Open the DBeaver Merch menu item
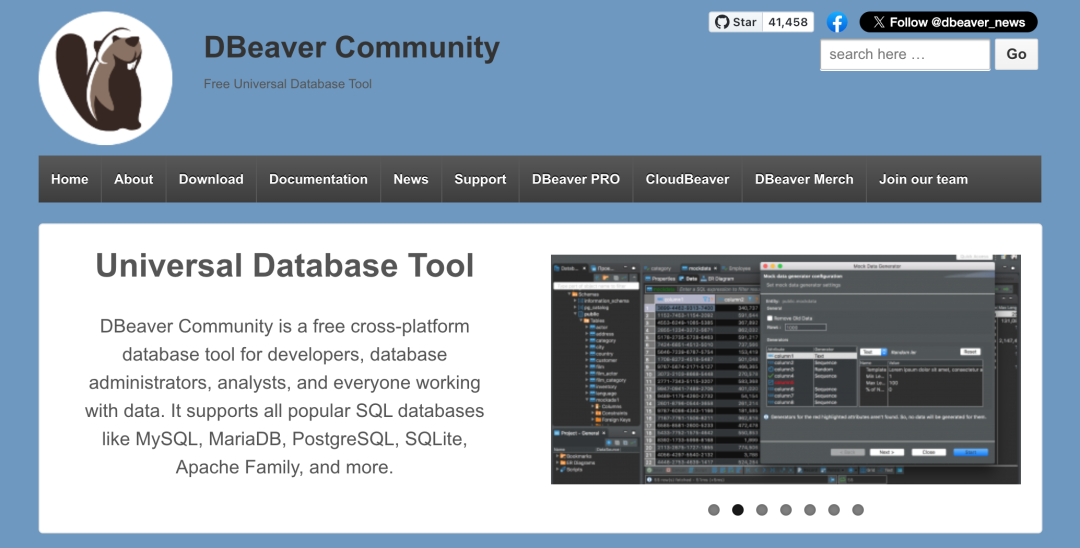 click(x=804, y=179)
